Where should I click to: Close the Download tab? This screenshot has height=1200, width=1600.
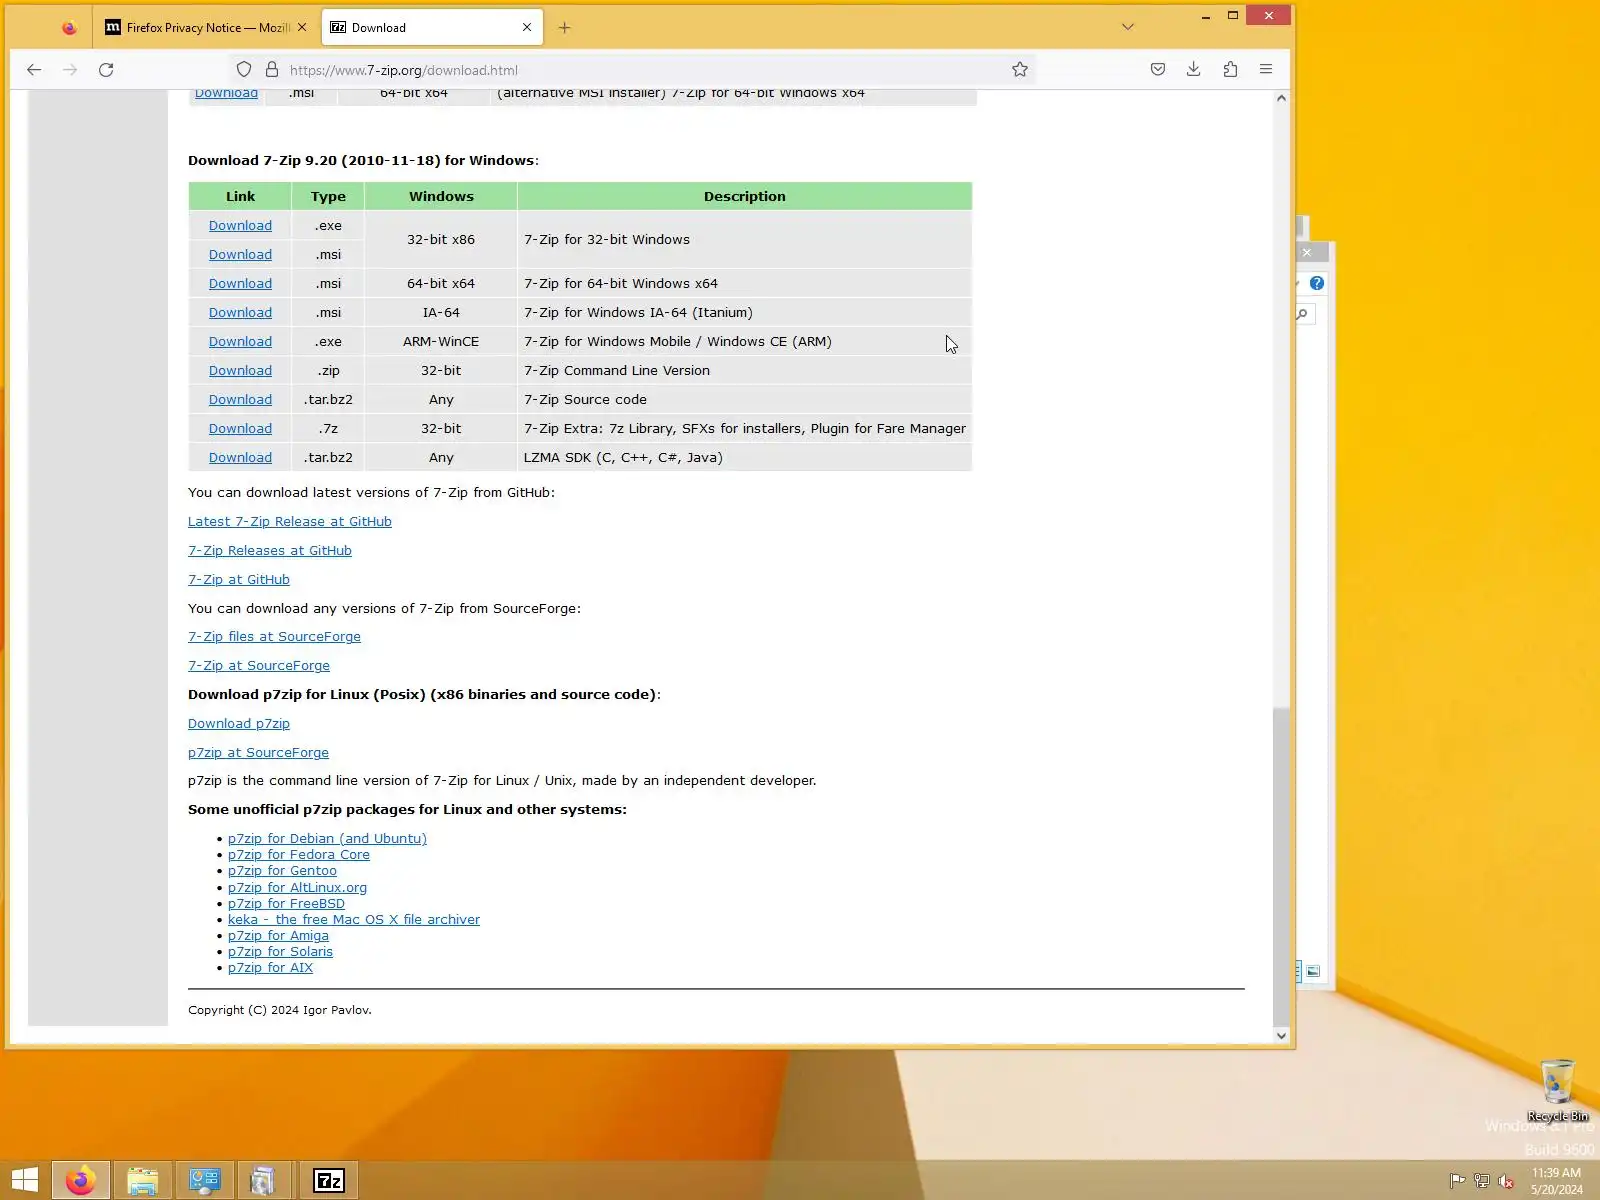point(527,28)
